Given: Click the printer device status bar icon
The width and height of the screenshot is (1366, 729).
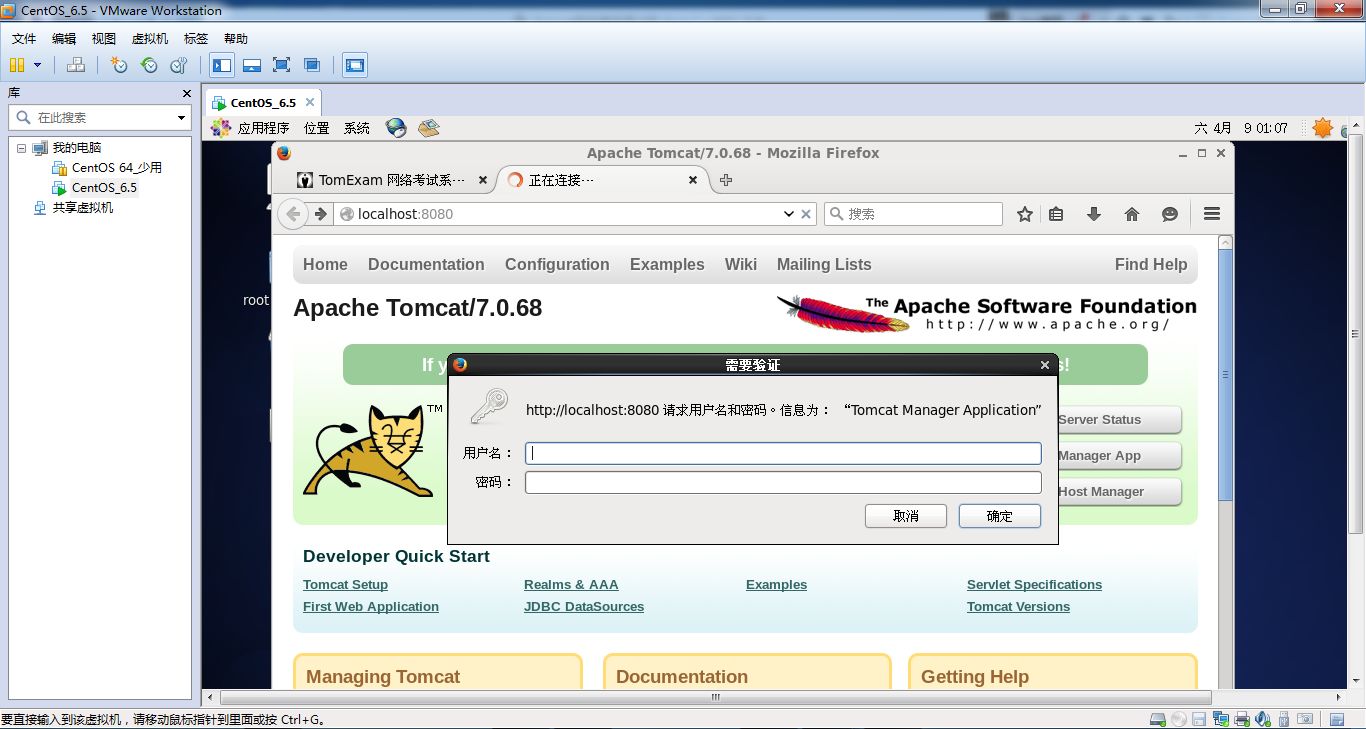Looking at the screenshot, I should (1241, 719).
